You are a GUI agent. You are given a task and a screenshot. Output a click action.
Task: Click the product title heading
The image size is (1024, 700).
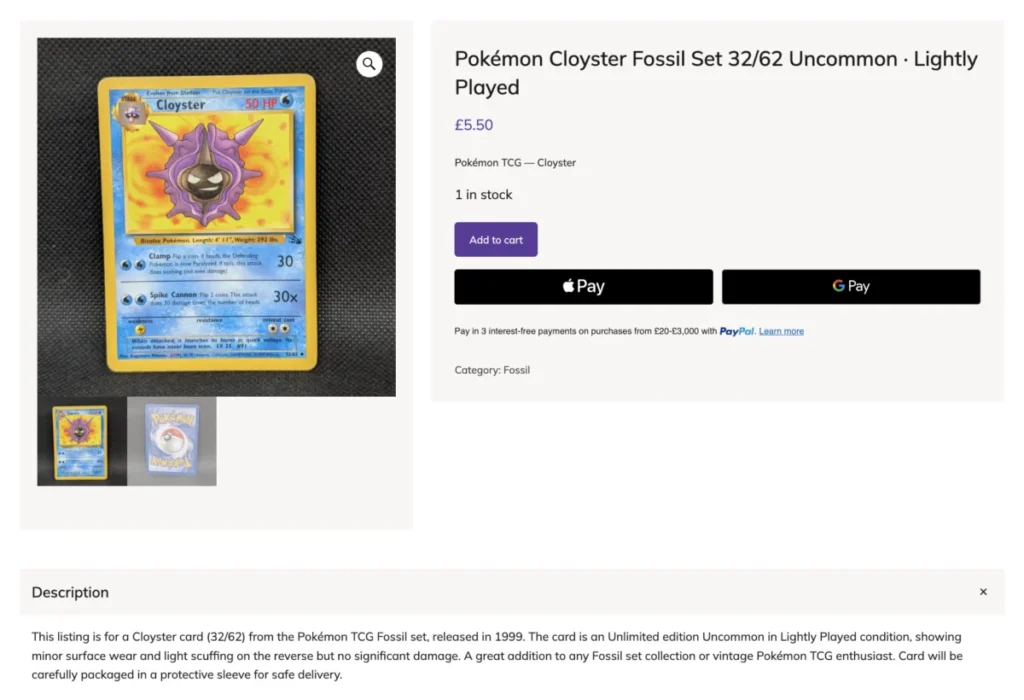[716, 72]
